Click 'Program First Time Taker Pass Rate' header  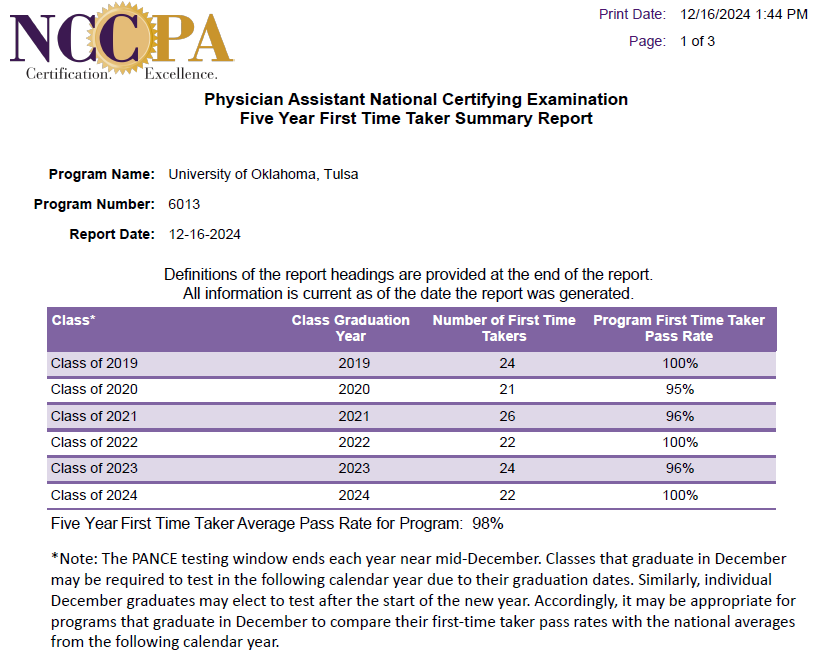[x=679, y=328]
